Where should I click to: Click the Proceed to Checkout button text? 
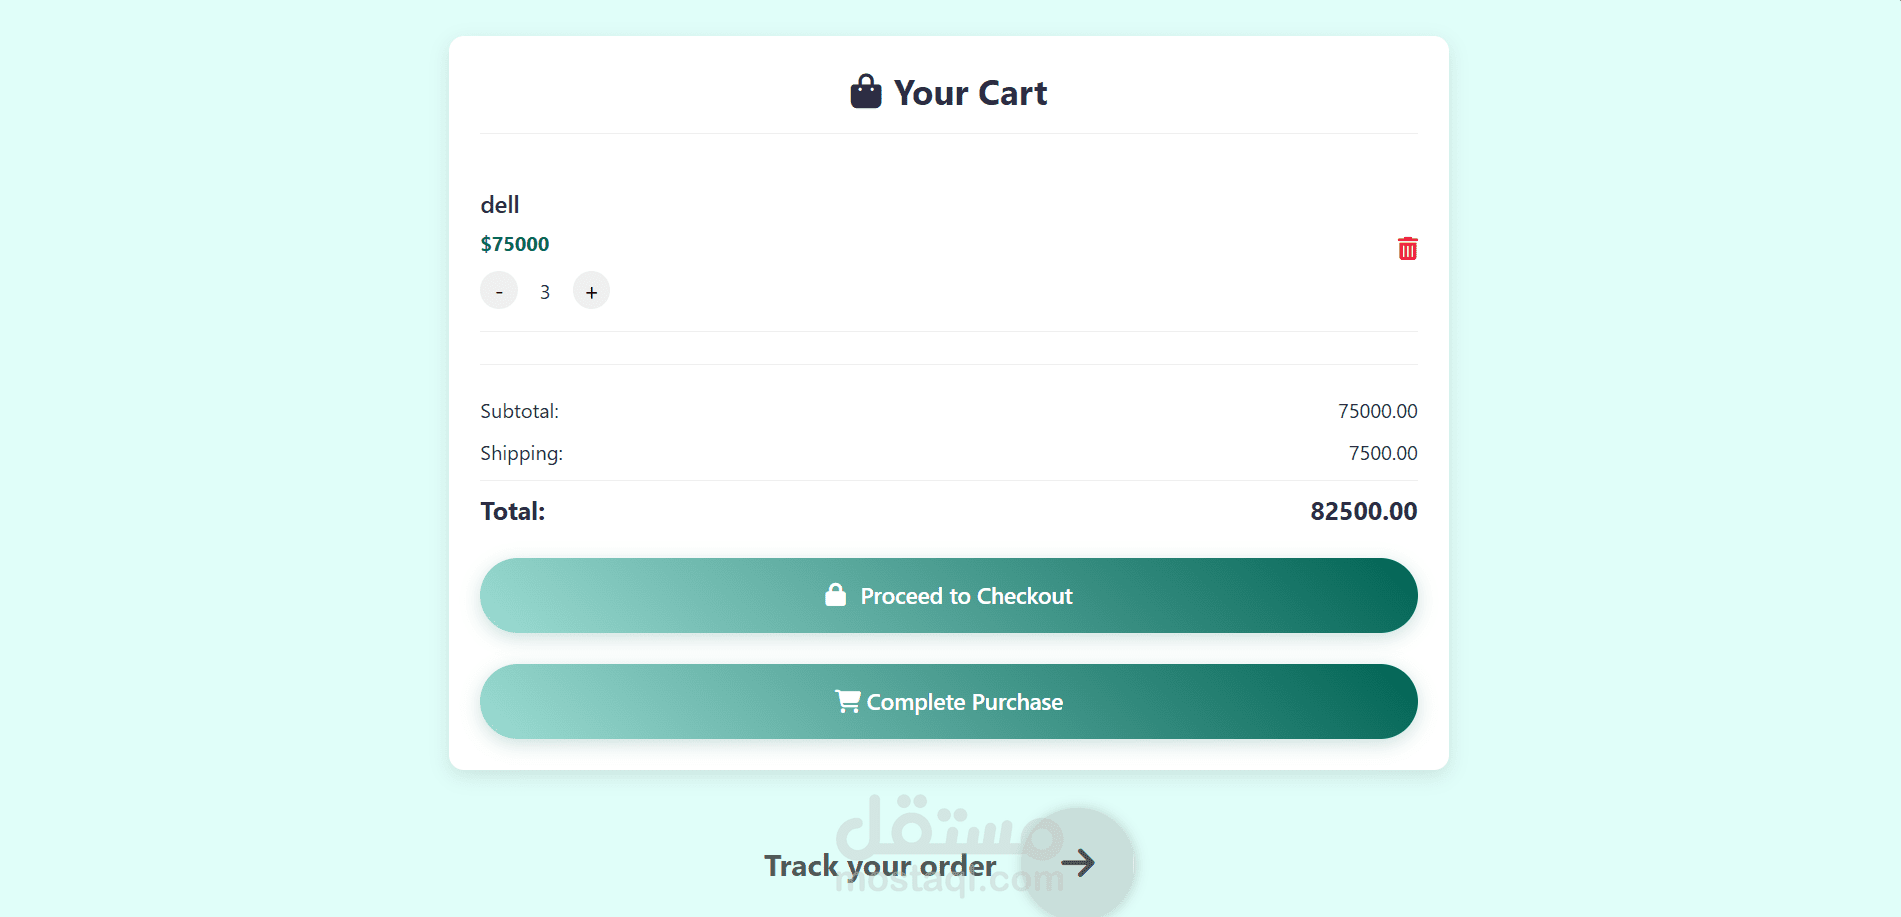[x=966, y=596]
